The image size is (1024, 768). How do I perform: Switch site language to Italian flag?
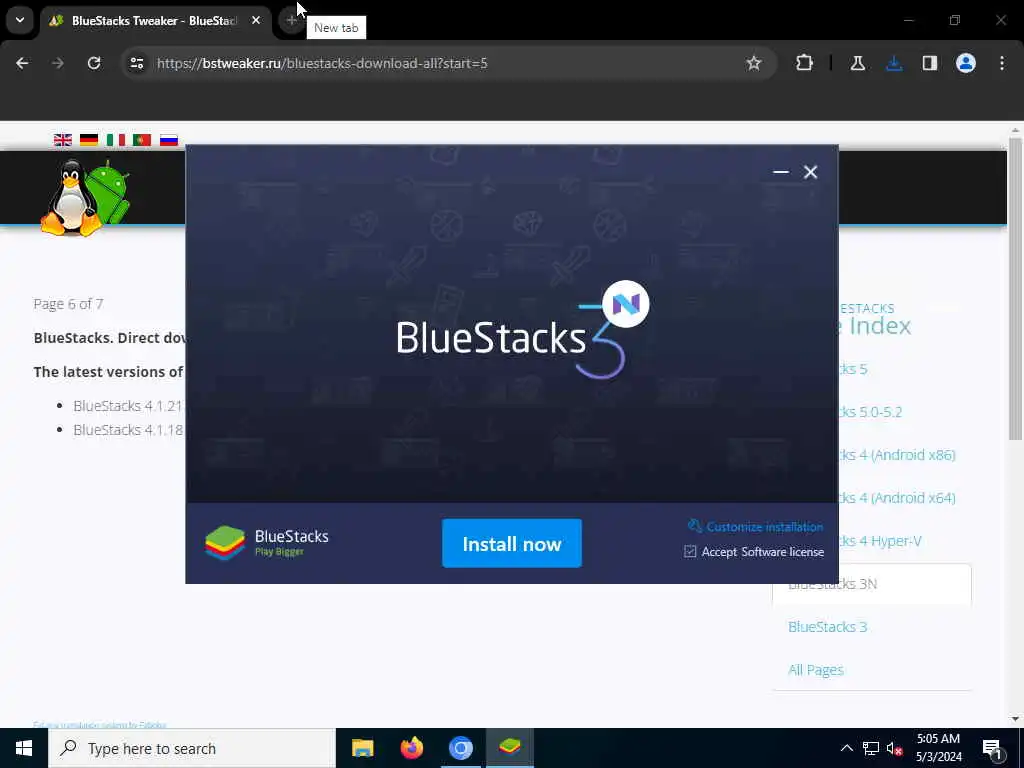[116, 140]
